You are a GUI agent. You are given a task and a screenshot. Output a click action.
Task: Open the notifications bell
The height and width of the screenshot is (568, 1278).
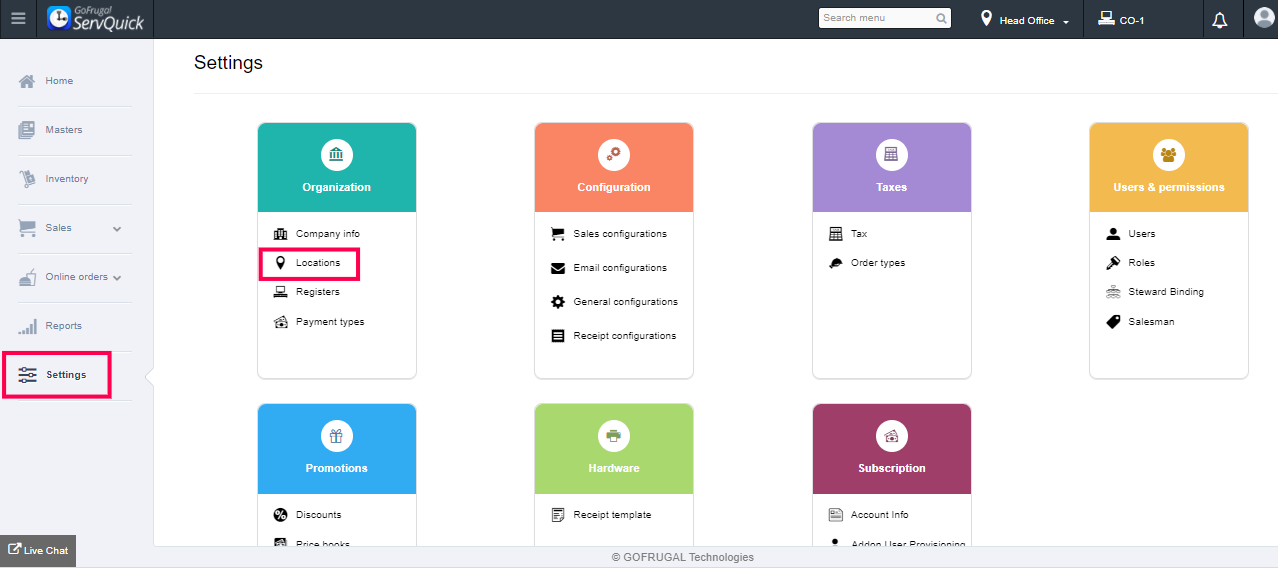[1220, 20]
